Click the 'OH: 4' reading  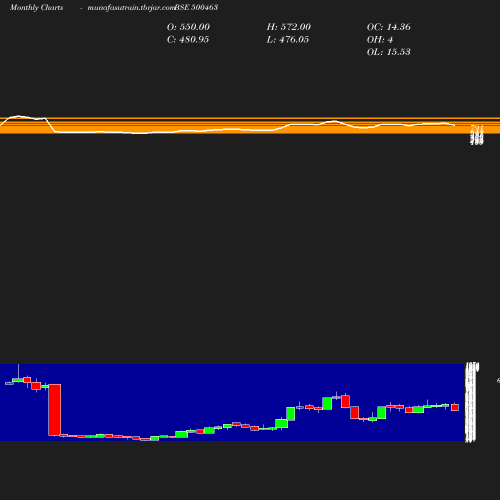click(380, 40)
